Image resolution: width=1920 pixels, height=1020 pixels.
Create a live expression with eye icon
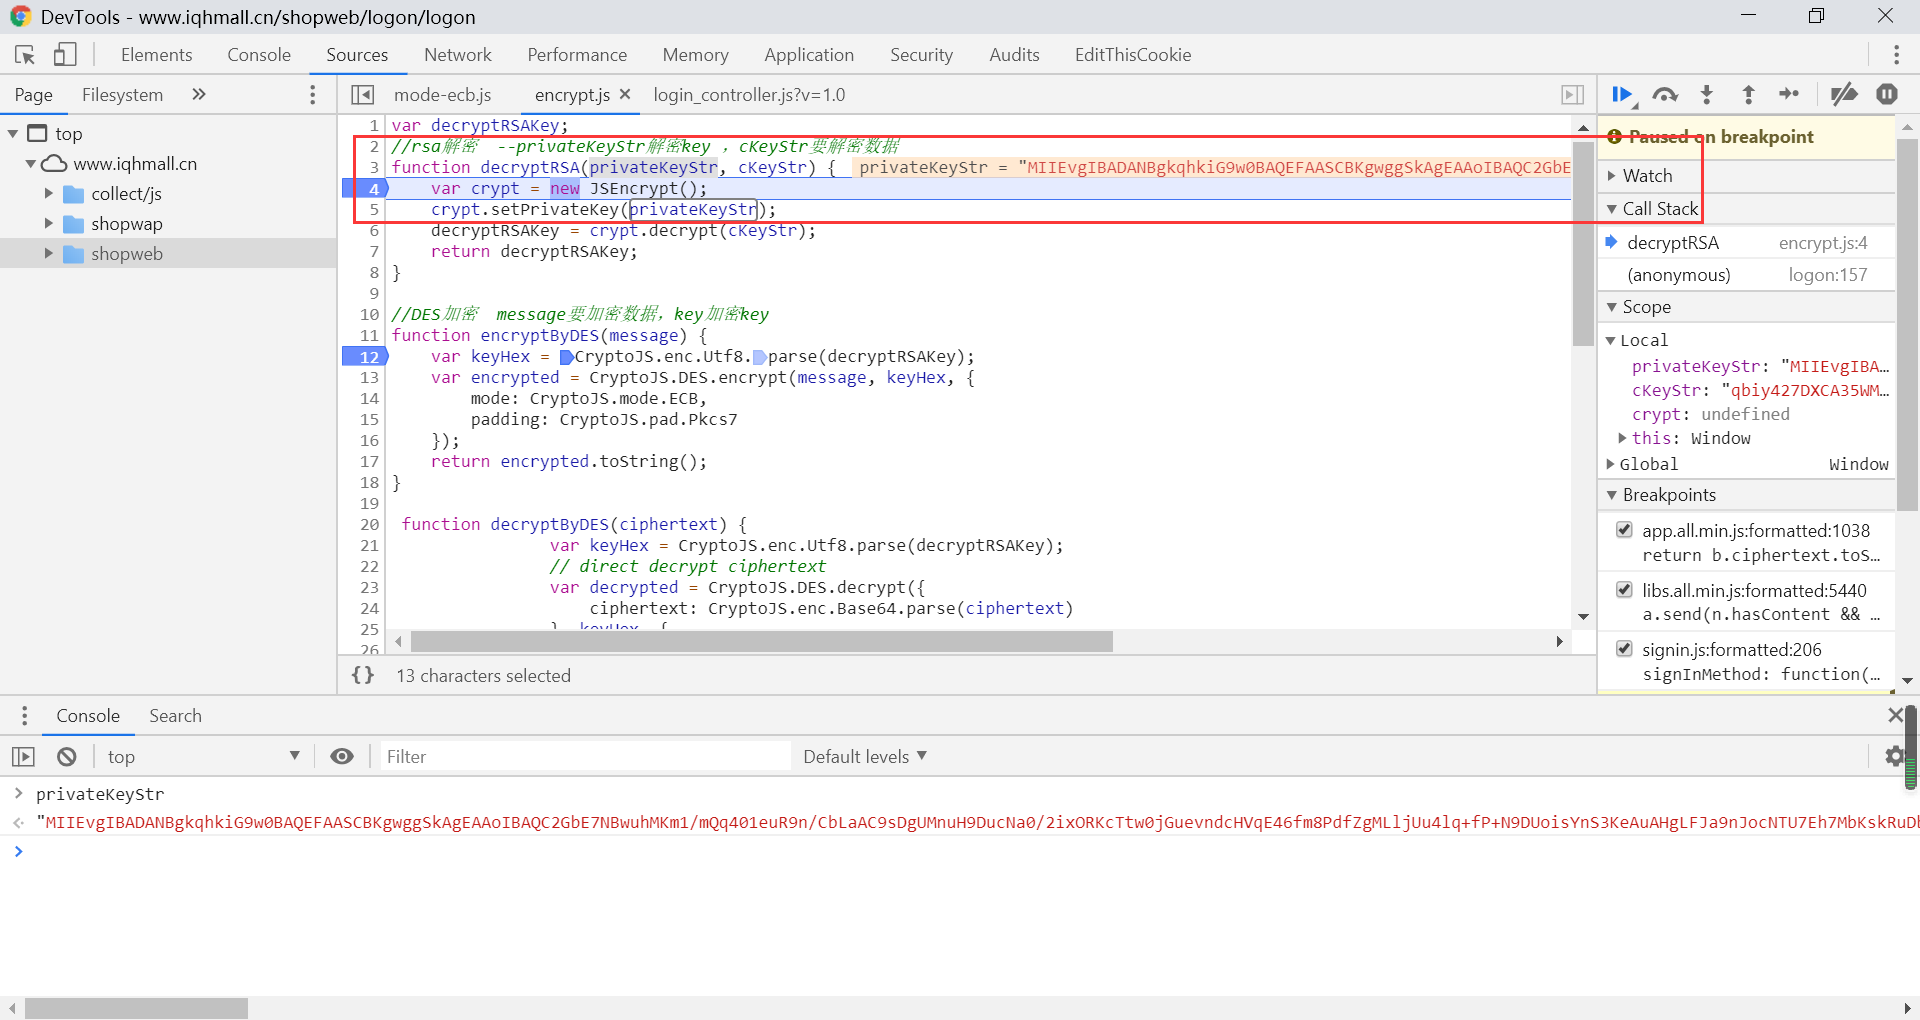(342, 757)
